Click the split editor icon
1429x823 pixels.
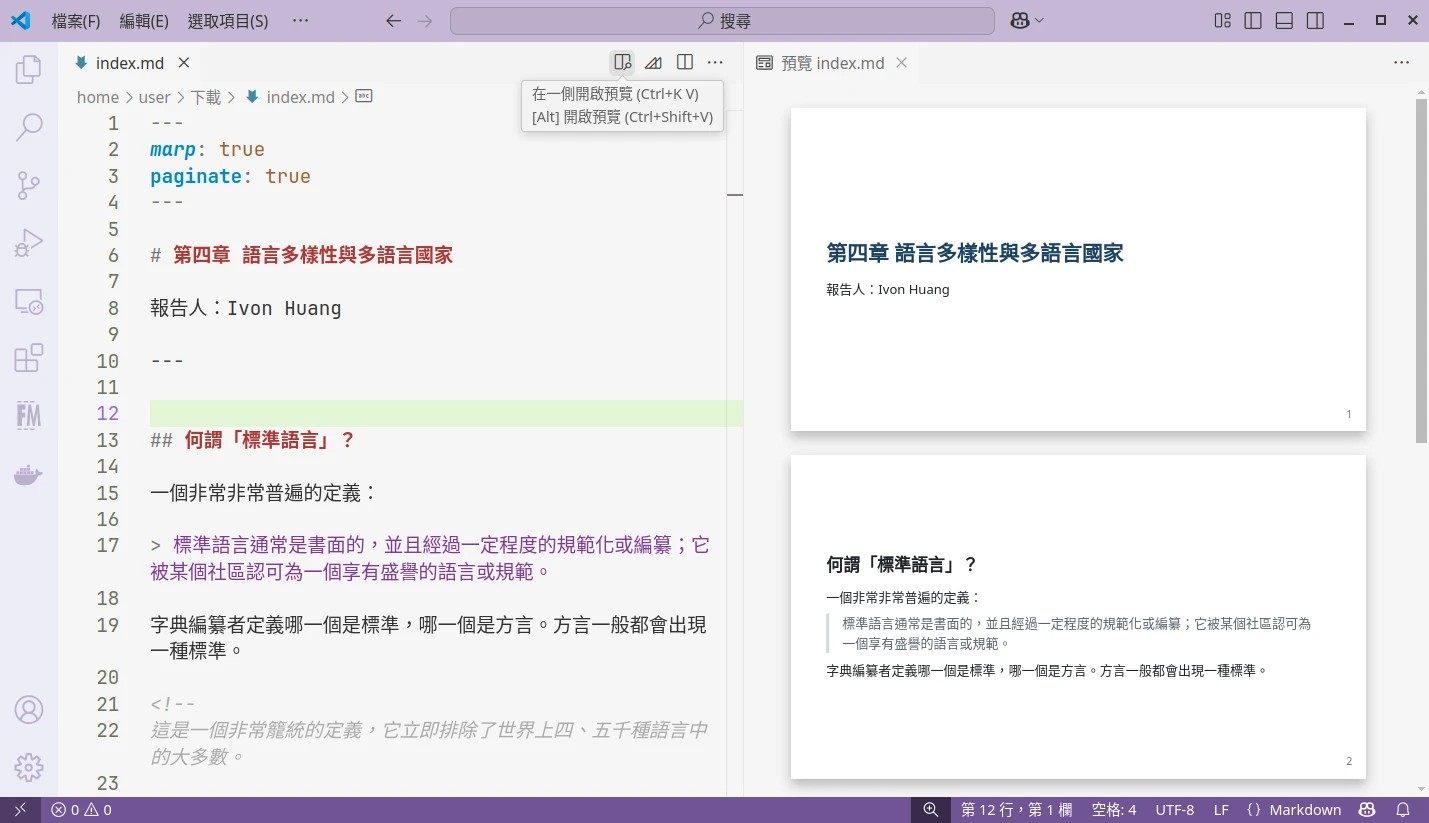[x=685, y=63]
